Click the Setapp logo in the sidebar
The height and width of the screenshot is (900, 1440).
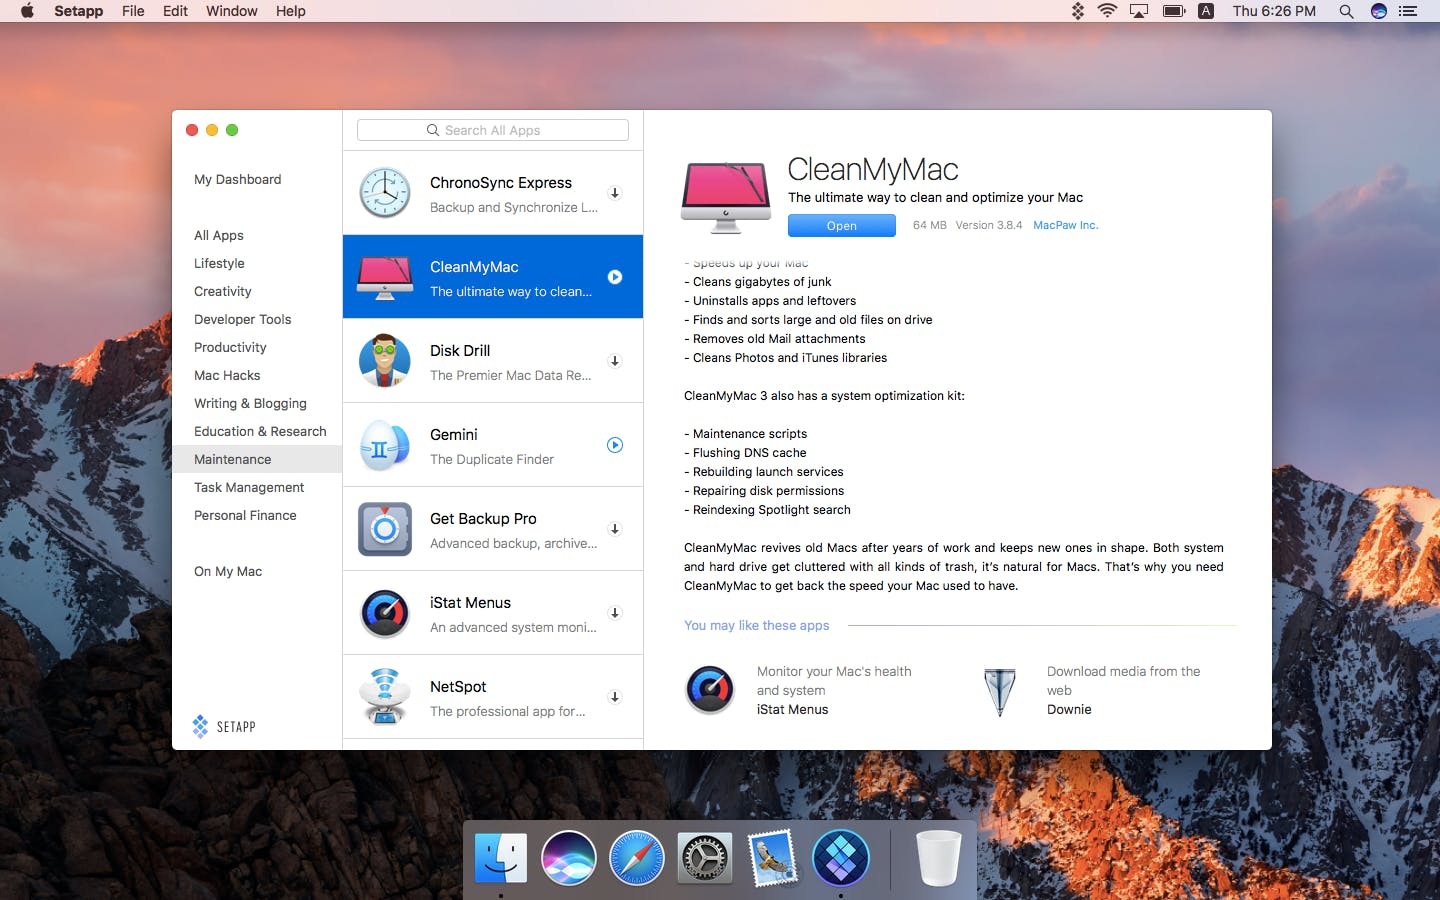pos(224,726)
